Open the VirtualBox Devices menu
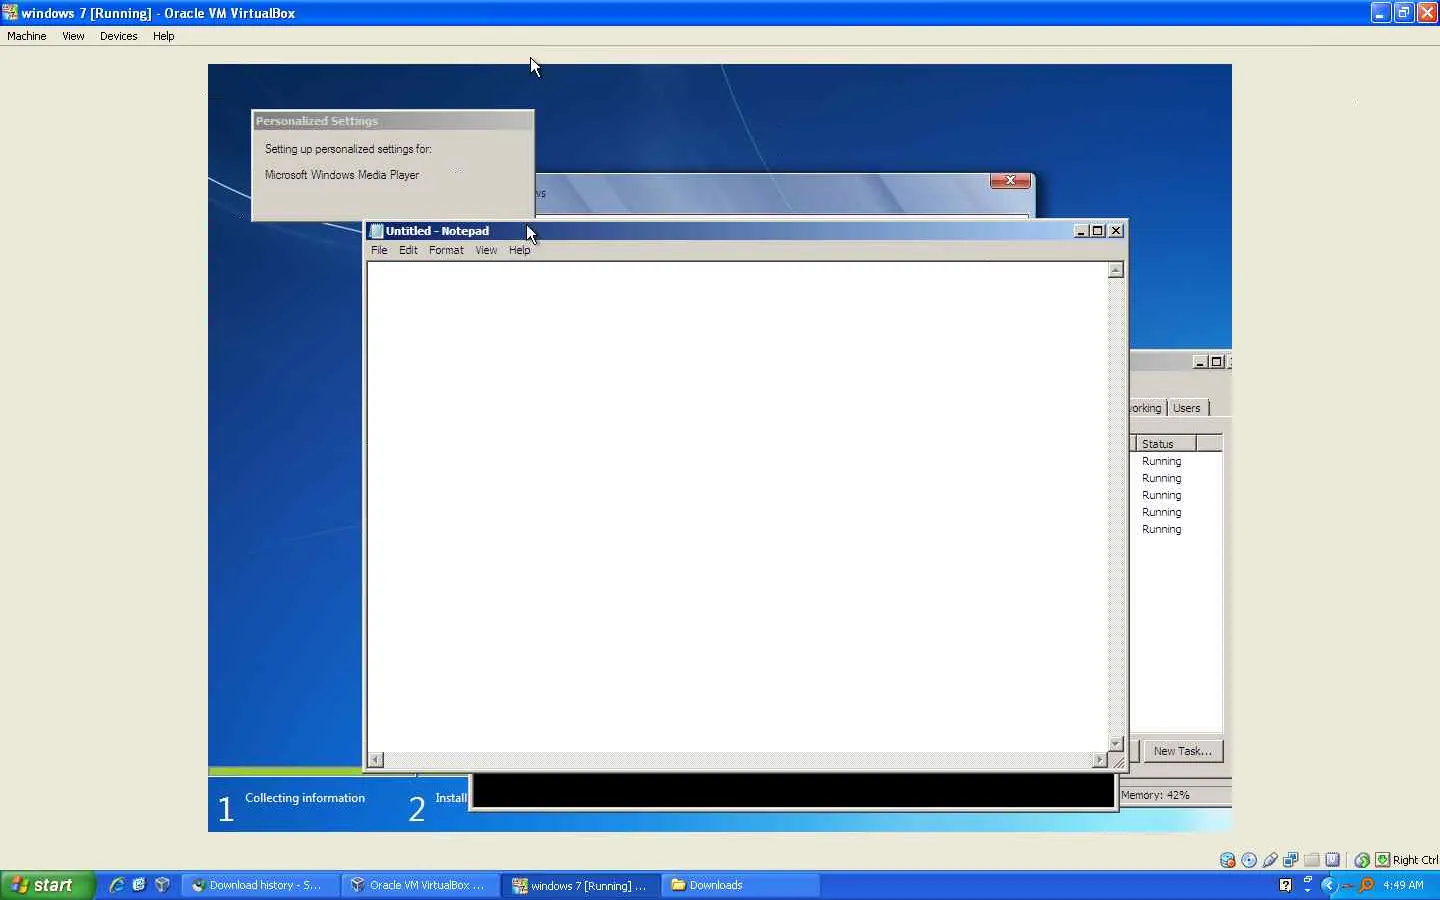 [118, 36]
